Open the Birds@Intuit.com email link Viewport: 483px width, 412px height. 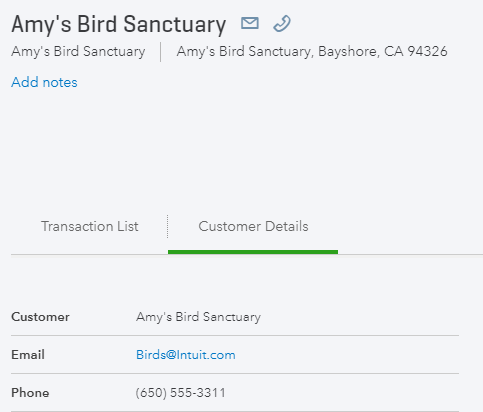[186, 355]
